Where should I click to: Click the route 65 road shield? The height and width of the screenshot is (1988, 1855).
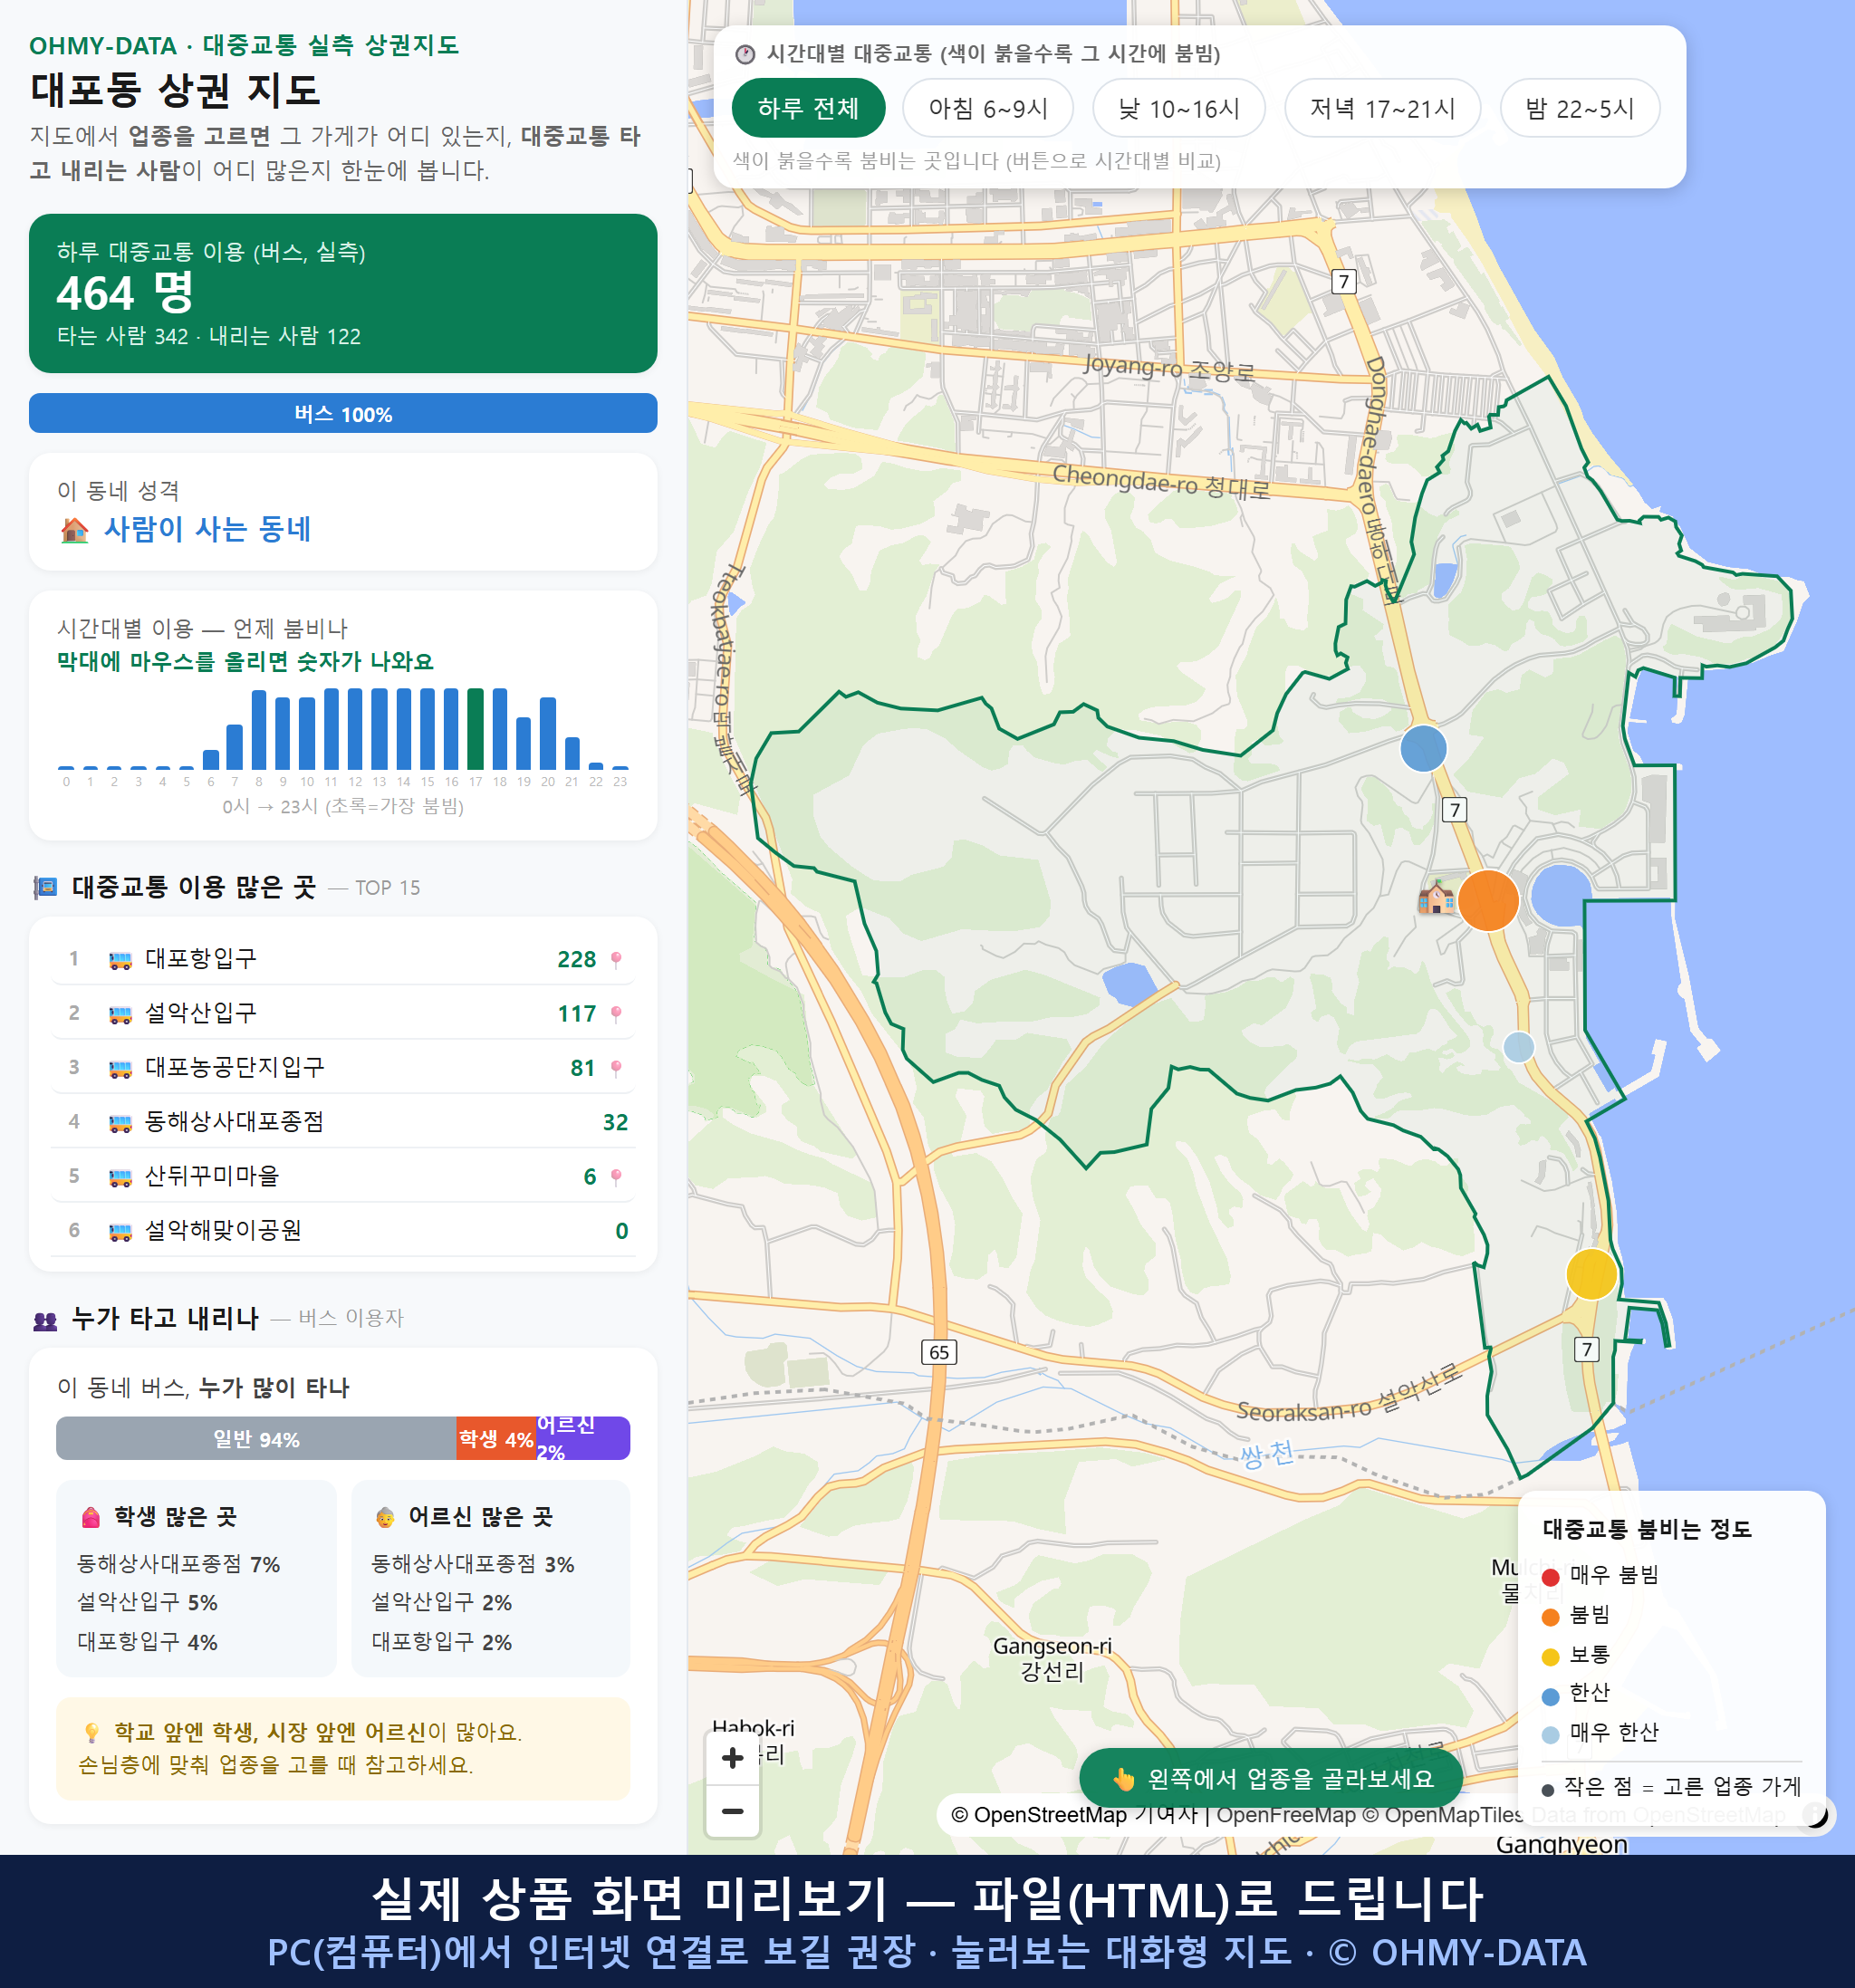tap(939, 1352)
